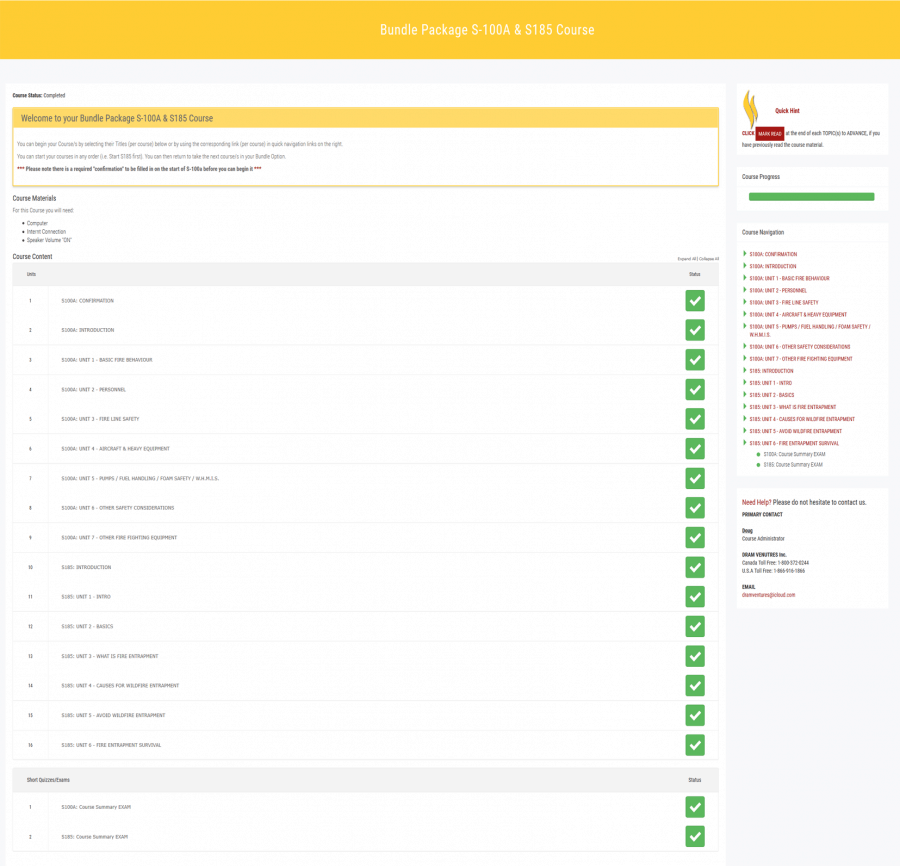Click the completed status icon for S185: UNIT 2 - BASICS
The width and height of the screenshot is (900, 866).
(694, 626)
